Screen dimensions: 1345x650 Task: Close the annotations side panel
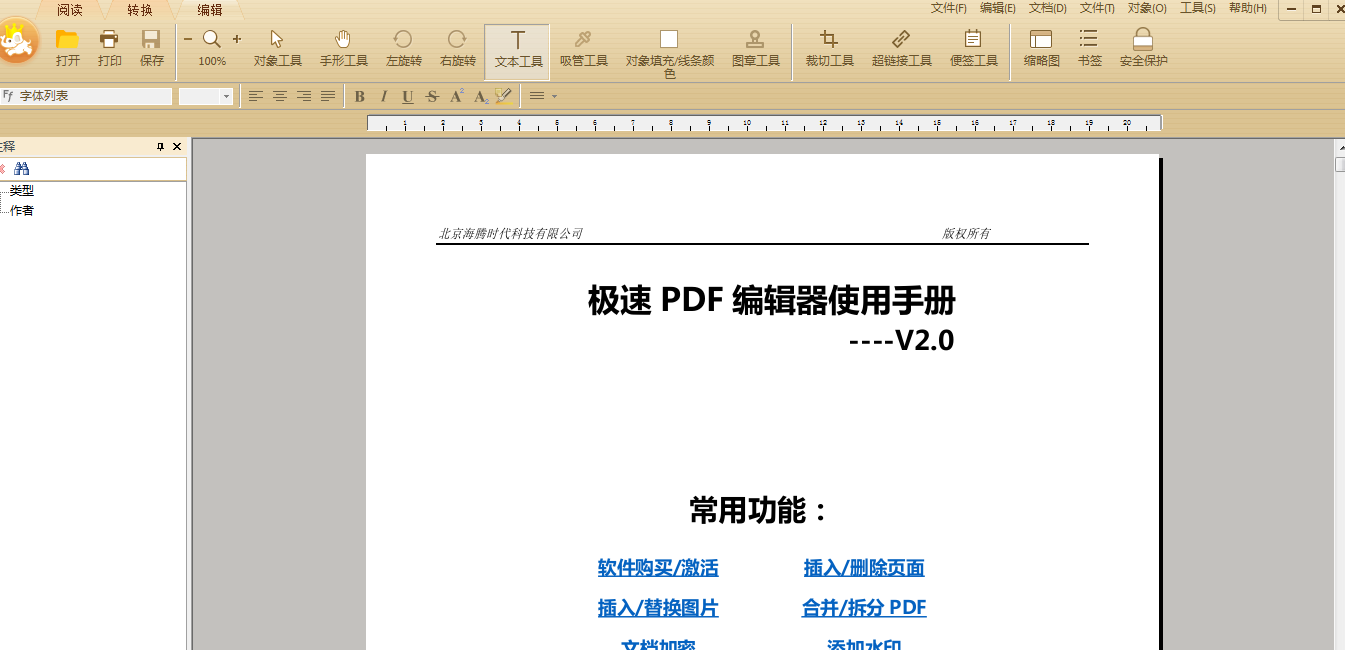pos(177,147)
